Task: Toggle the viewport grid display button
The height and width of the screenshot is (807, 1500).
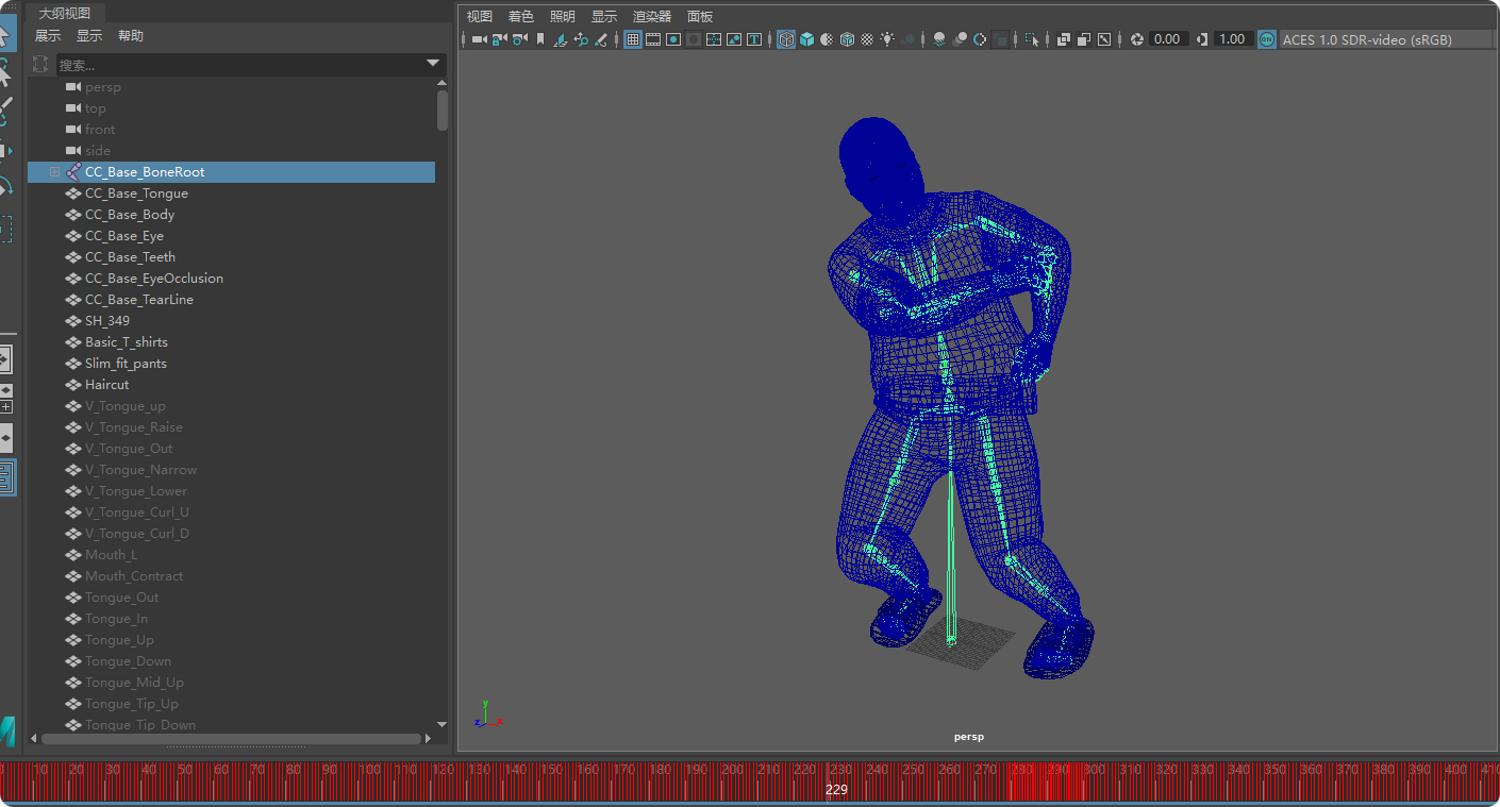Action: 633,40
